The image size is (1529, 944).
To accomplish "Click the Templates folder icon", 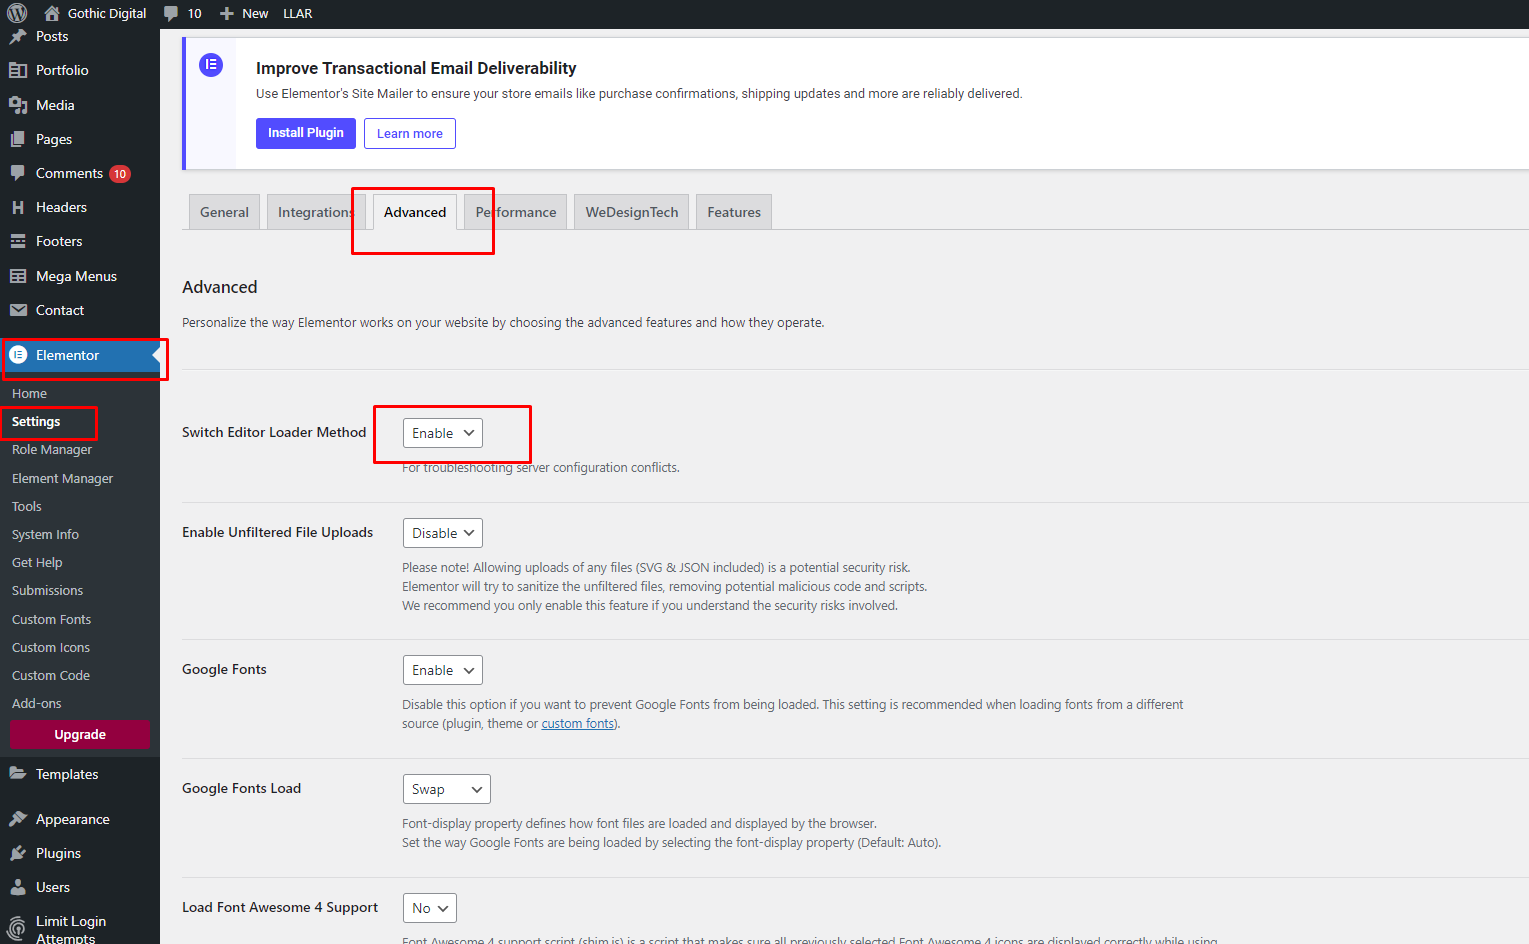I will coord(18,774).
